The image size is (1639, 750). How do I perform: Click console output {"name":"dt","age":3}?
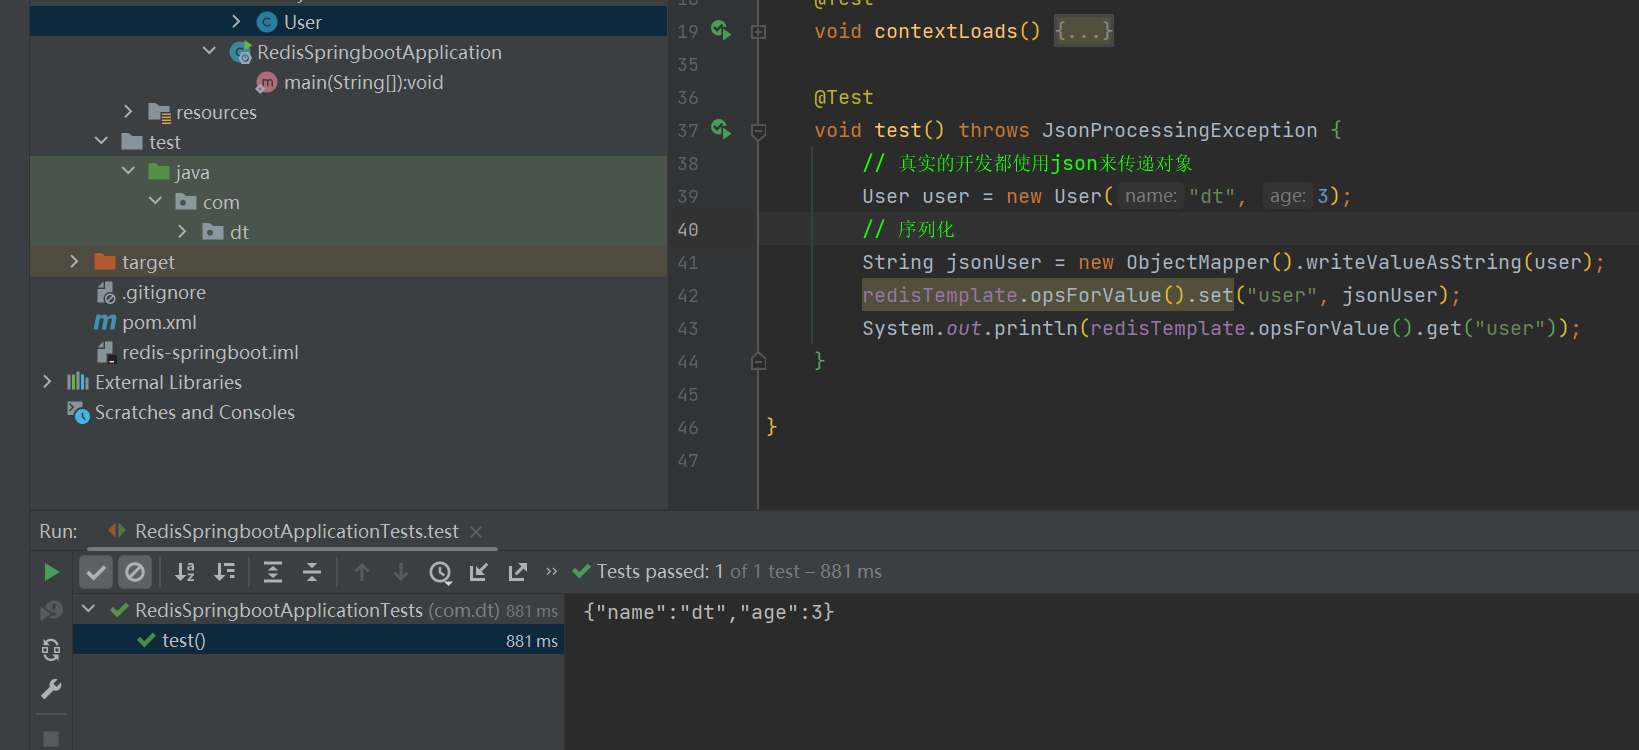coord(709,612)
